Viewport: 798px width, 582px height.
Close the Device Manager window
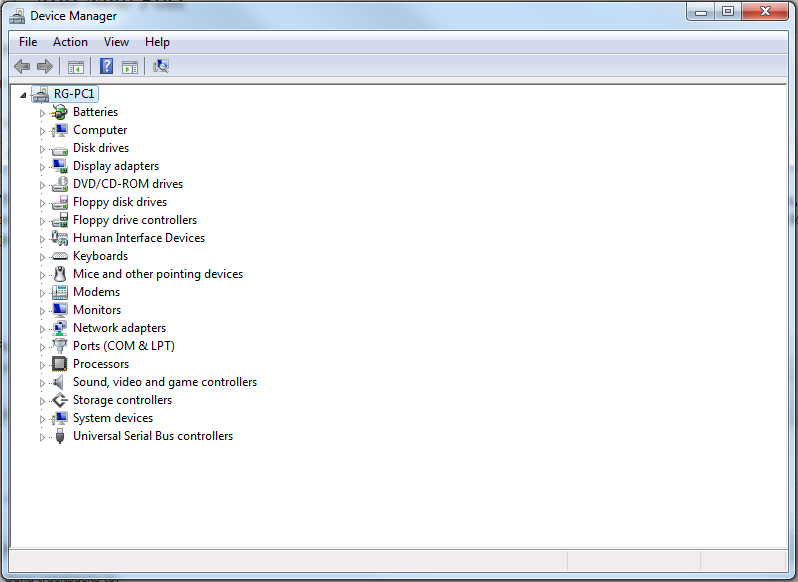tap(765, 12)
